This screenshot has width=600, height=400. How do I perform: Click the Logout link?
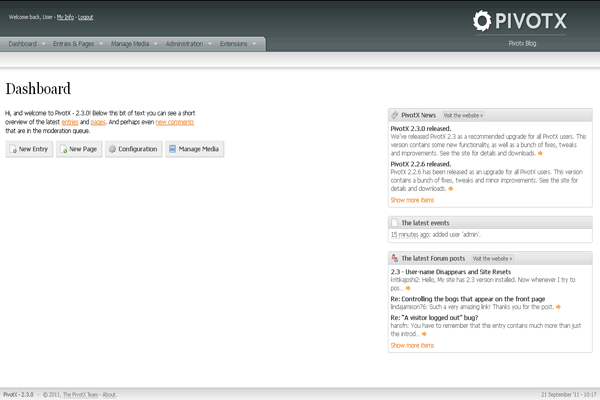pos(85,17)
